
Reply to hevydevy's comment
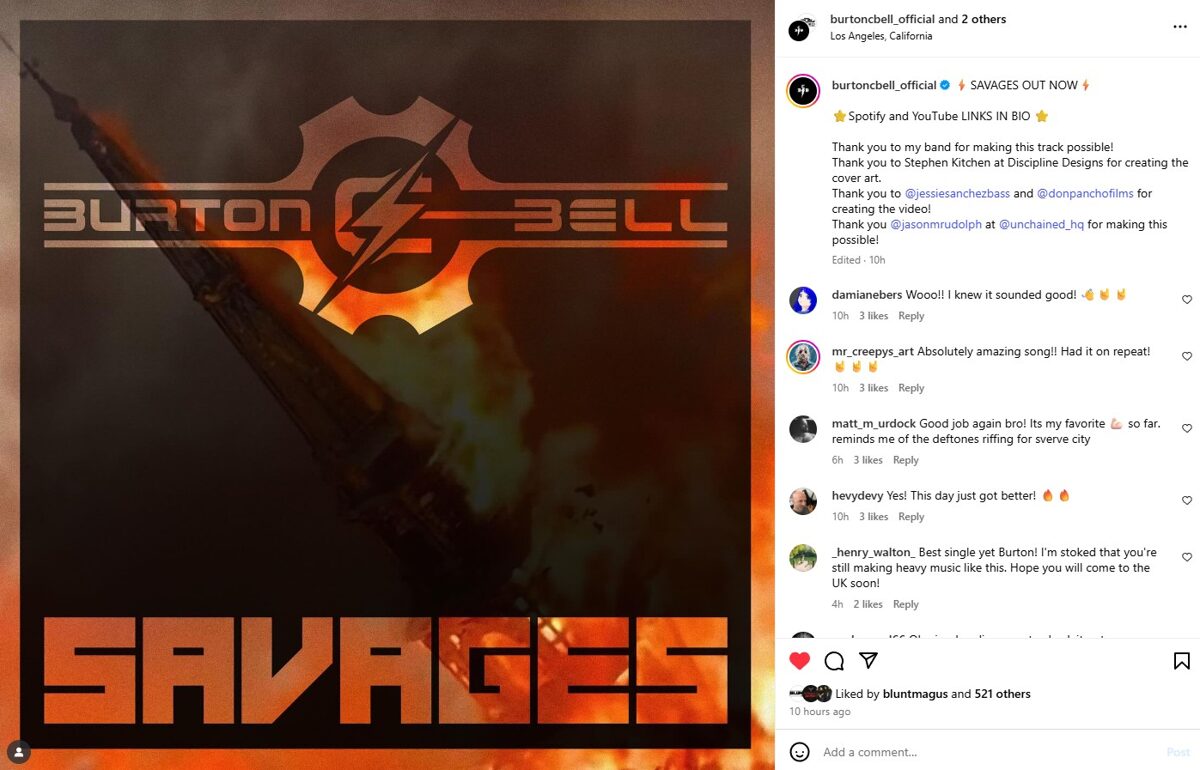(x=911, y=517)
